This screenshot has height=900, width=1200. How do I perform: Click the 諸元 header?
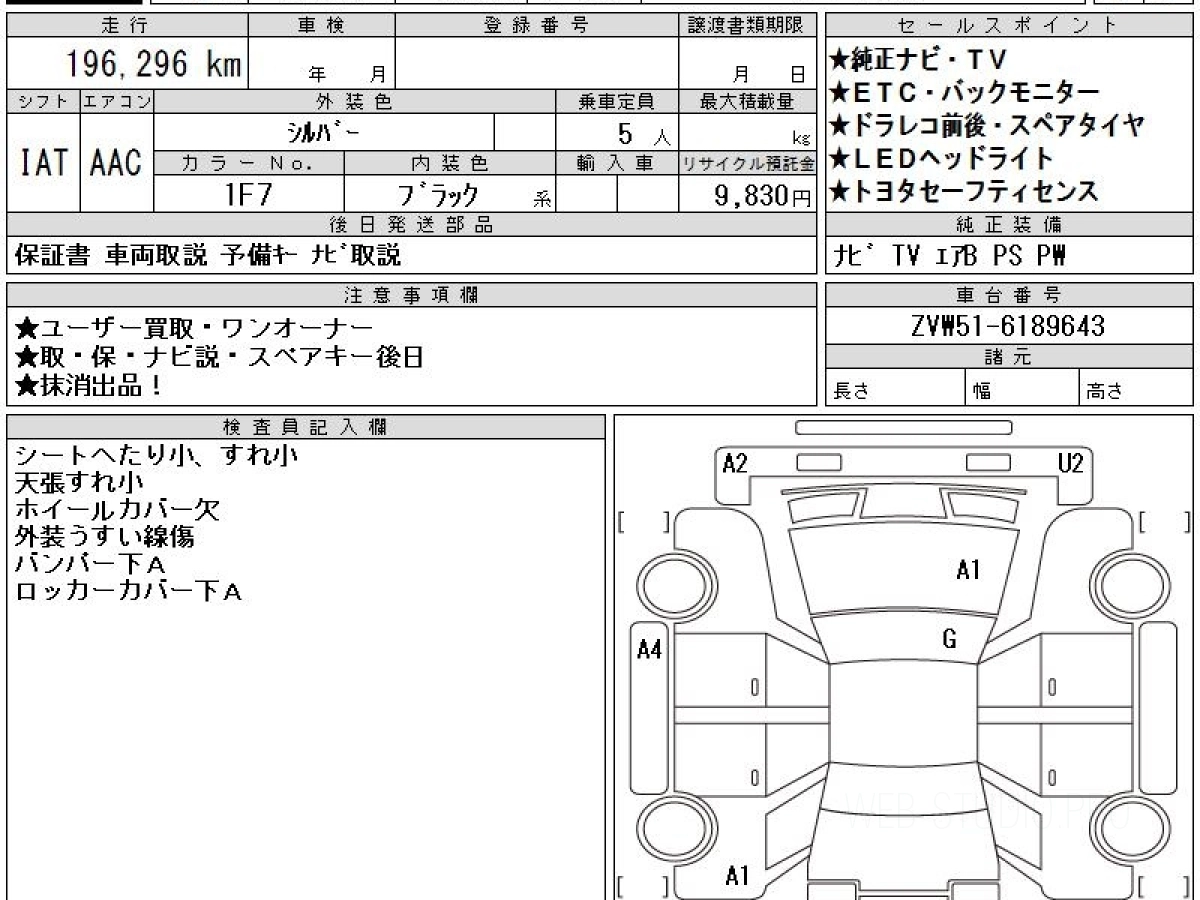point(1008,357)
